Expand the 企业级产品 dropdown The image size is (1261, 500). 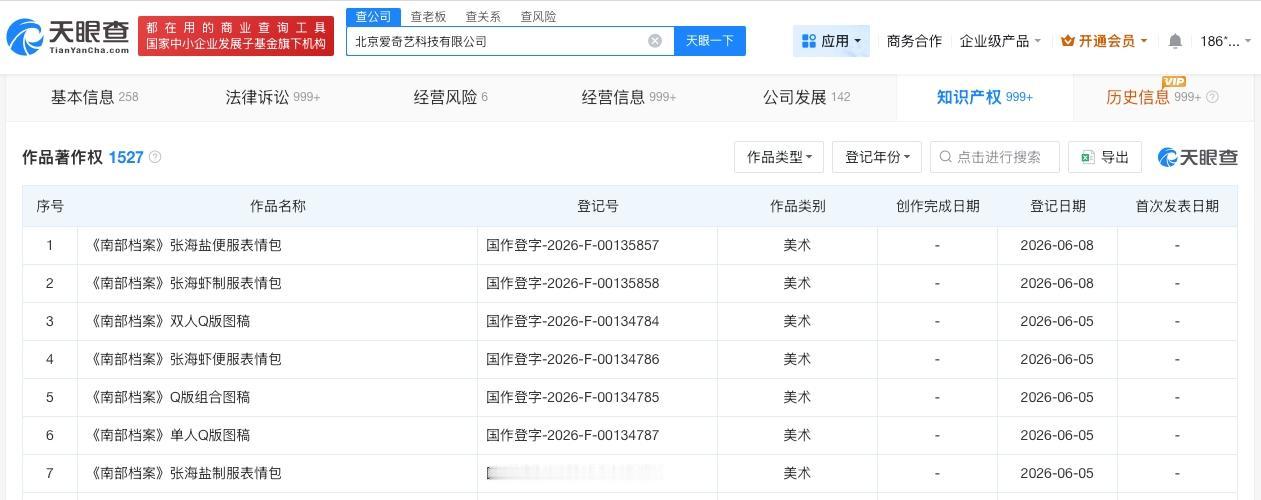(1000, 41)
